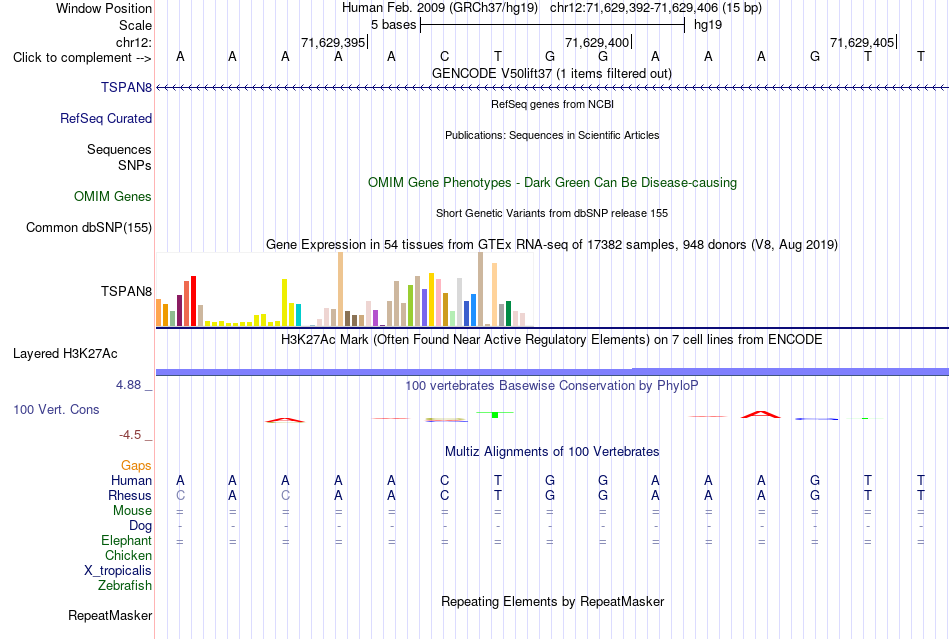The height and width of the screenshot is (639, 950).
Task: Click the blue H3K27Ac signal band
Action: point(552,371)
